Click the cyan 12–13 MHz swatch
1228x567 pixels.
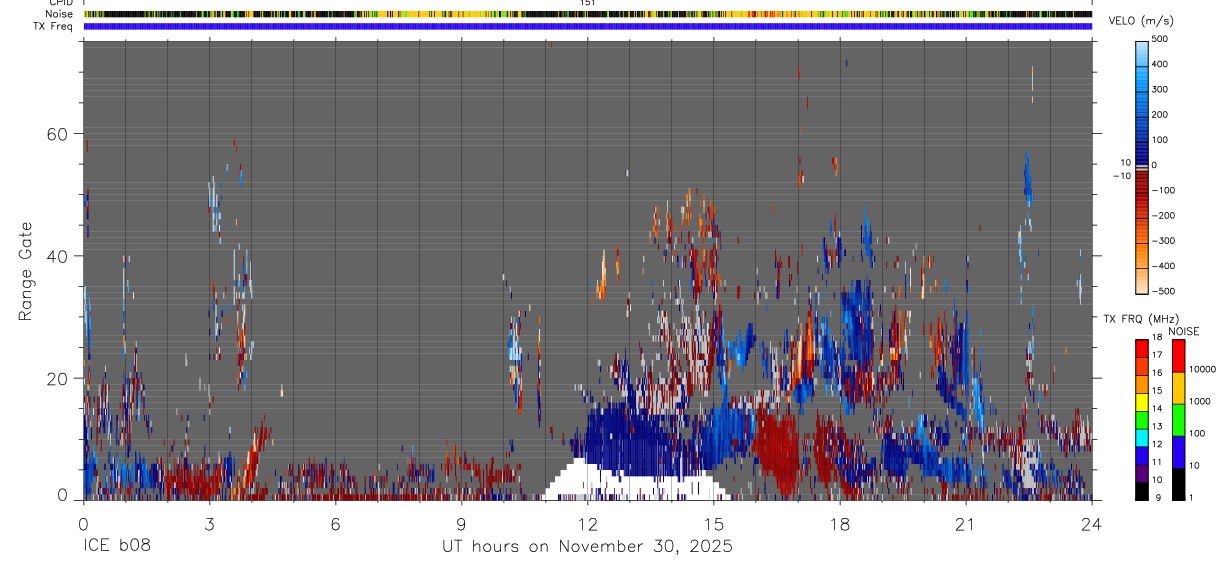tap(1142, 438)
